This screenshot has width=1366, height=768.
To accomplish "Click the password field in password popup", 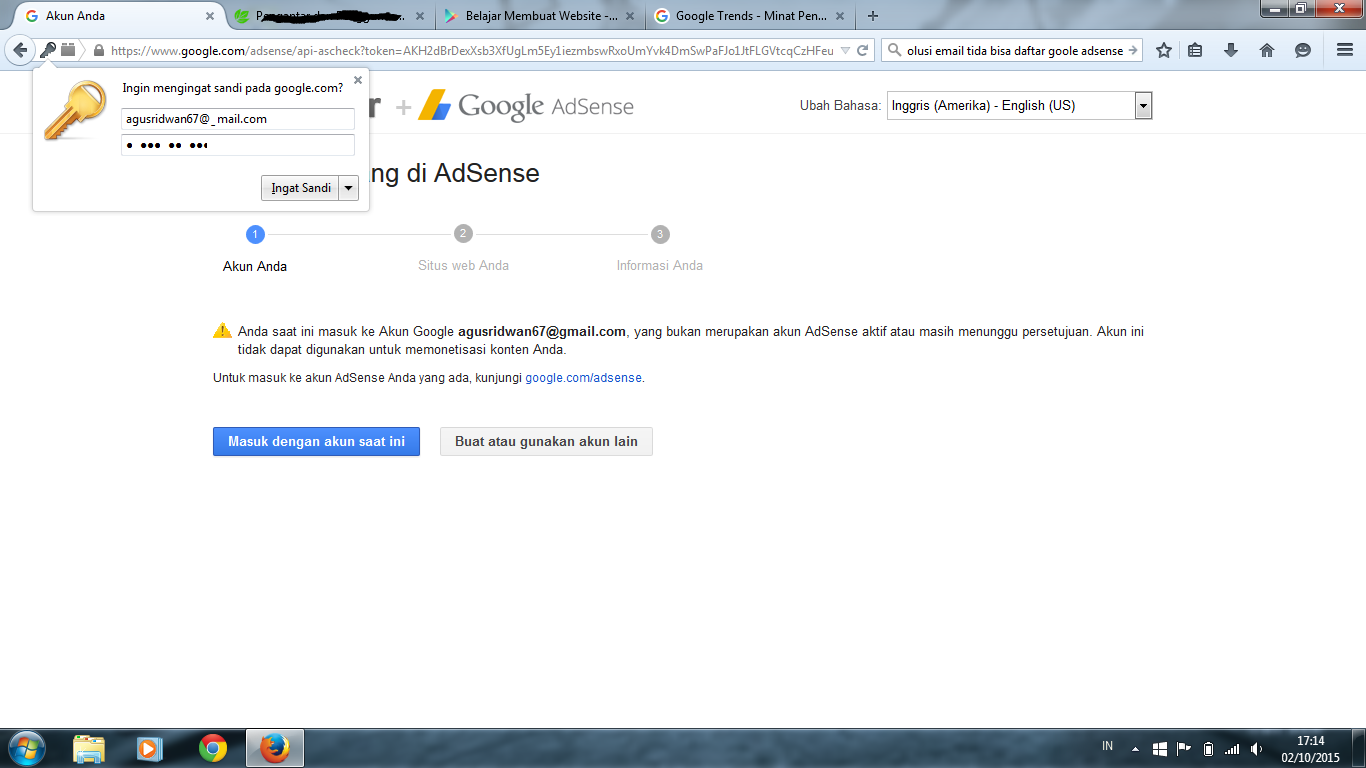I will pyautogui.click(x=238, y=145).
